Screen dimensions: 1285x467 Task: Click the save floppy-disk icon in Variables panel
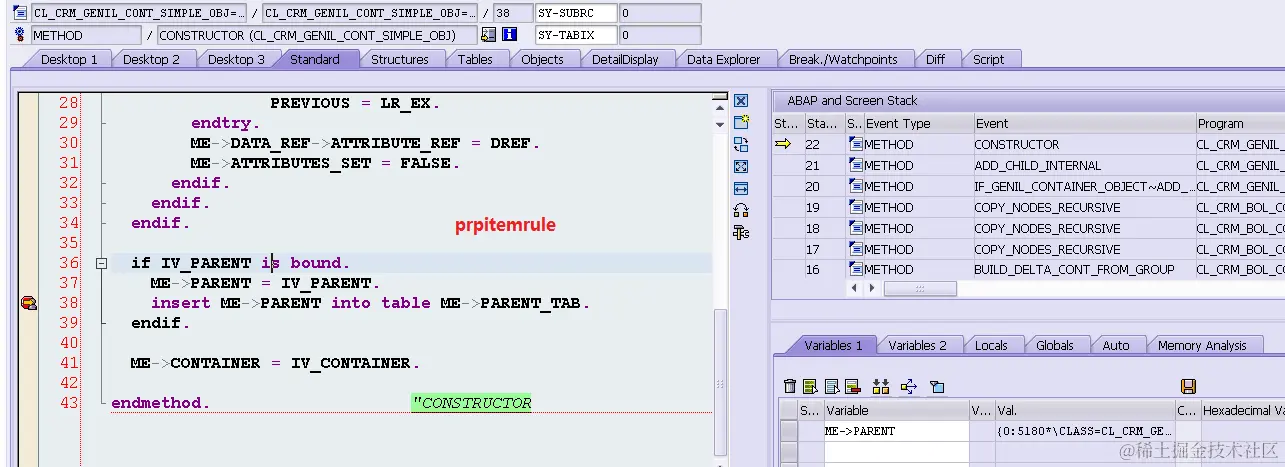[1188, 386]
